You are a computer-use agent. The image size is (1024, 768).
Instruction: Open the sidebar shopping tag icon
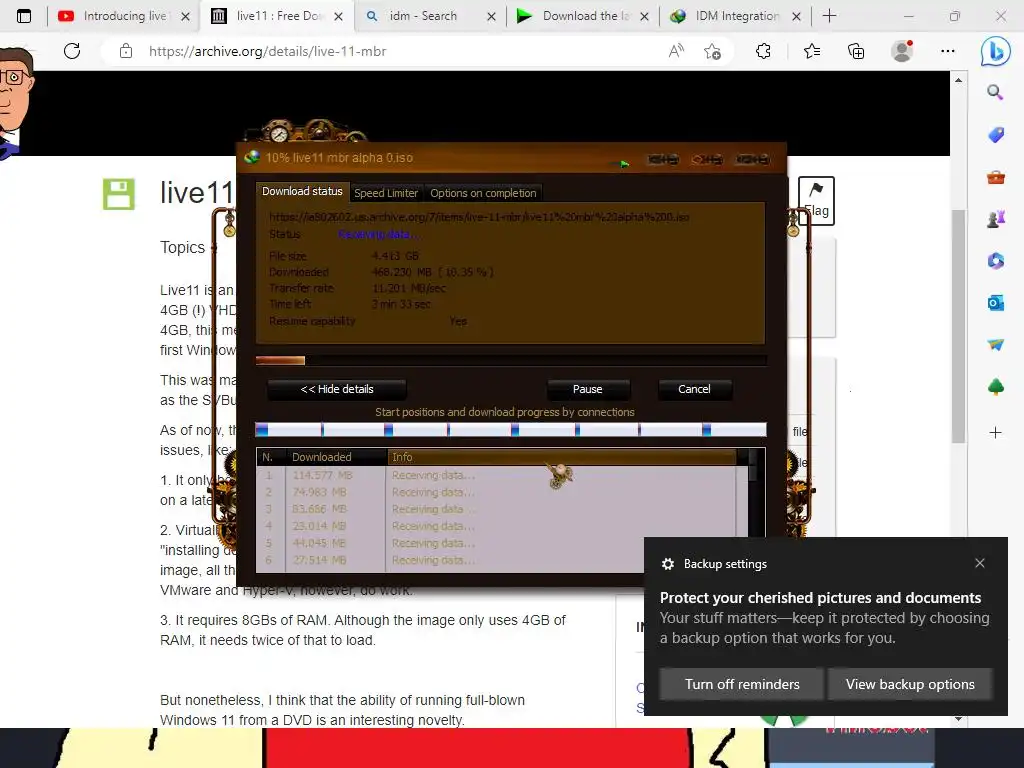[x=995, y=135]
